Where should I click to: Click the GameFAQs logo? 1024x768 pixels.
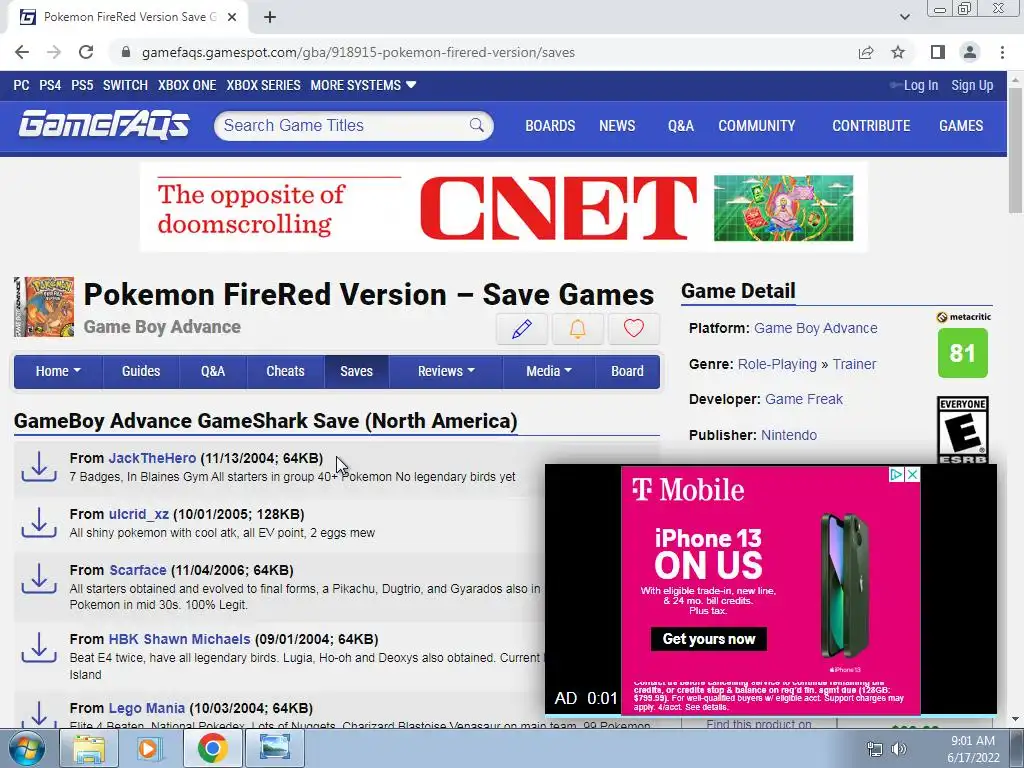104,125
